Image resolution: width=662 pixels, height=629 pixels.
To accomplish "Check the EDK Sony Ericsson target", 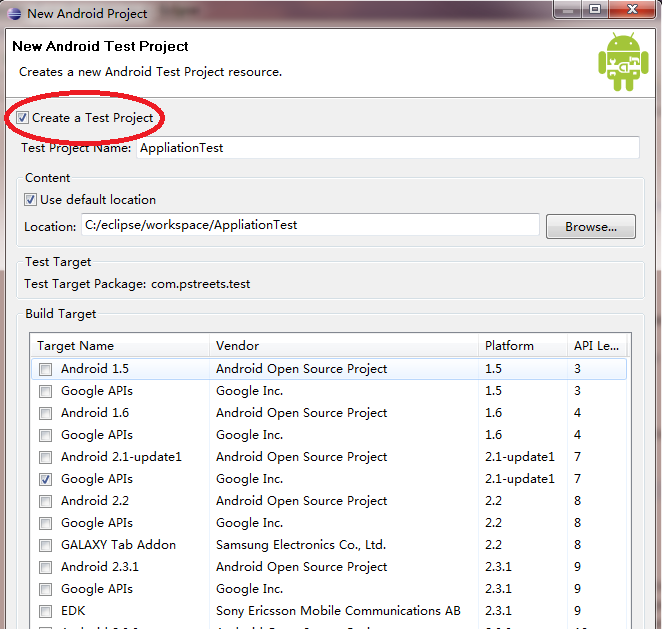I will [45, 611].
